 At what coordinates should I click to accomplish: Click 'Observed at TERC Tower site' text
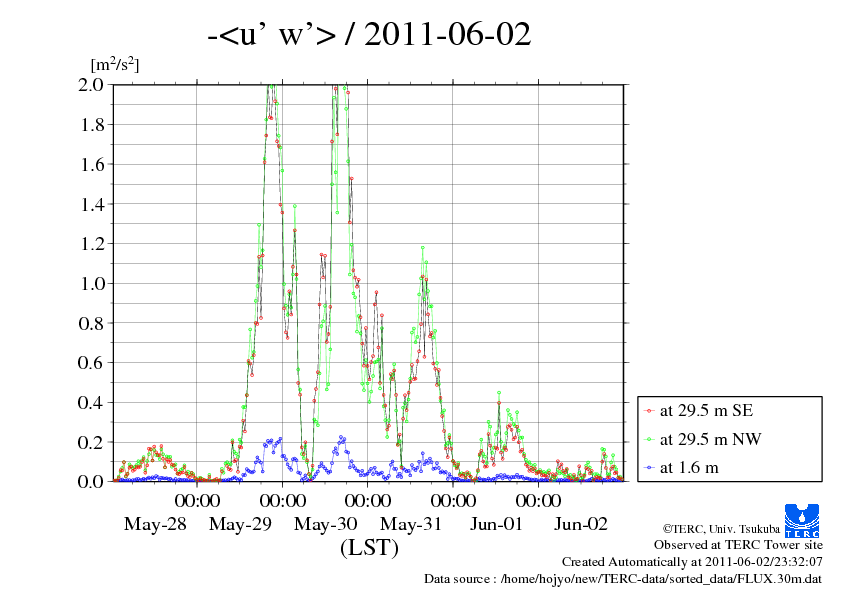pos(738,545)
